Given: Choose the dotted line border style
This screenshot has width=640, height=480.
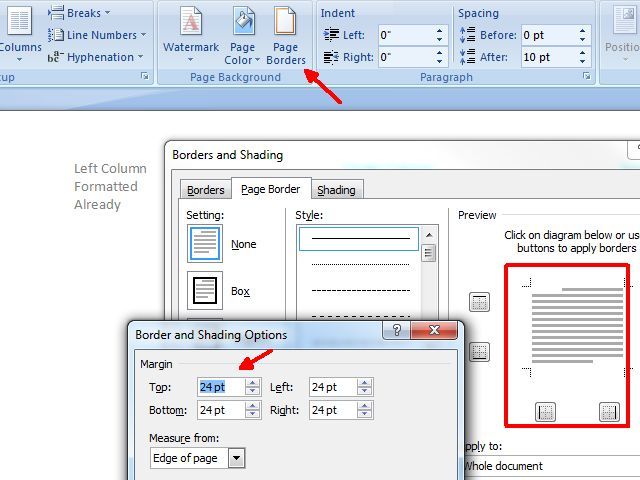Looking at the screenshot, I should click(359, 264).
